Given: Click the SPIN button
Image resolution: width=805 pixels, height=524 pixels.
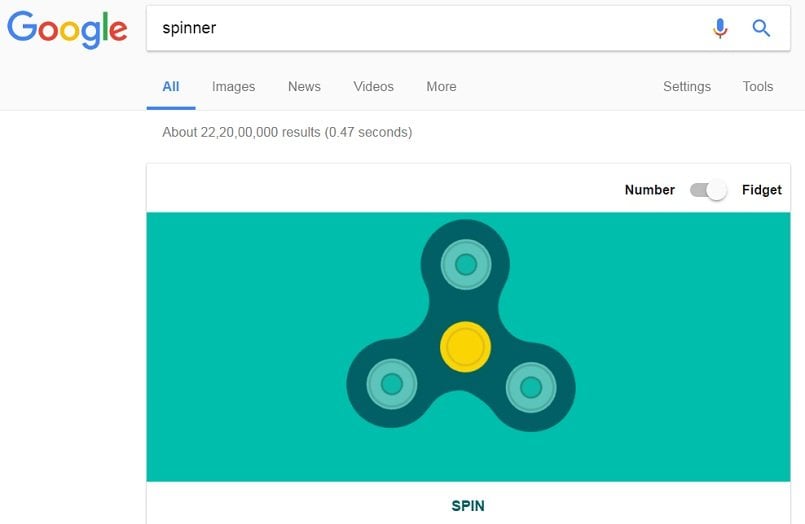Looking at the screenshot, I should pyautogui.click(x=468, y=506).
